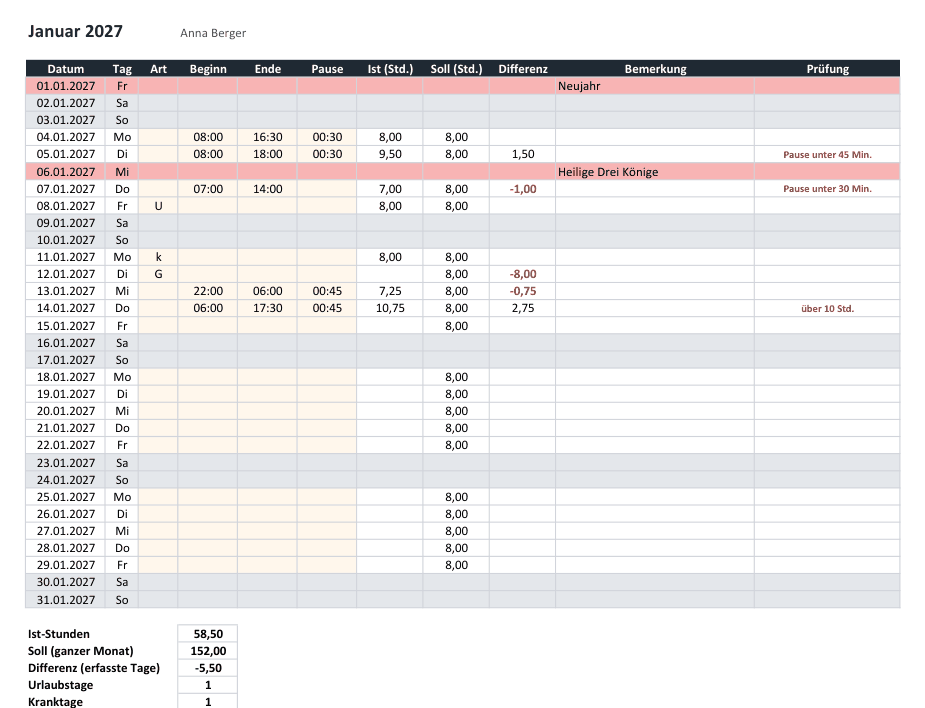Click the "Bemerkung" column header
The width and height of the screenshot is (925, 708).
coord(655,69)
